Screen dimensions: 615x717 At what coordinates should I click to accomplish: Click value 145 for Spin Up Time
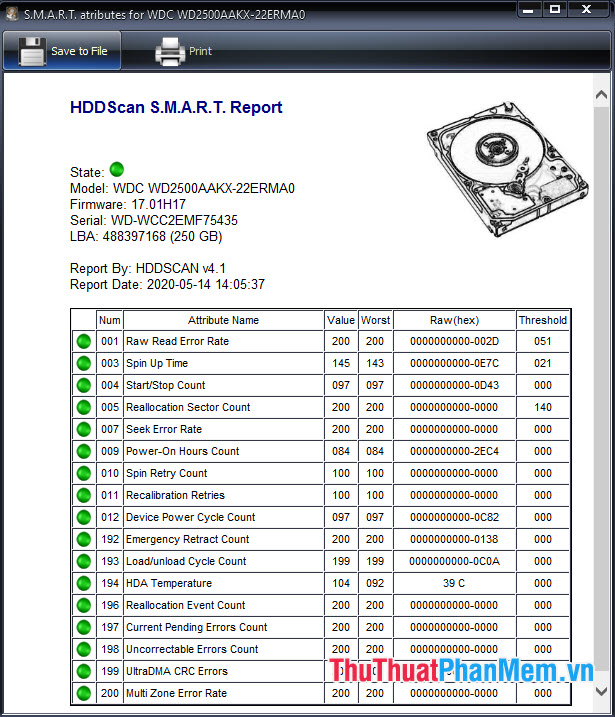341,364
